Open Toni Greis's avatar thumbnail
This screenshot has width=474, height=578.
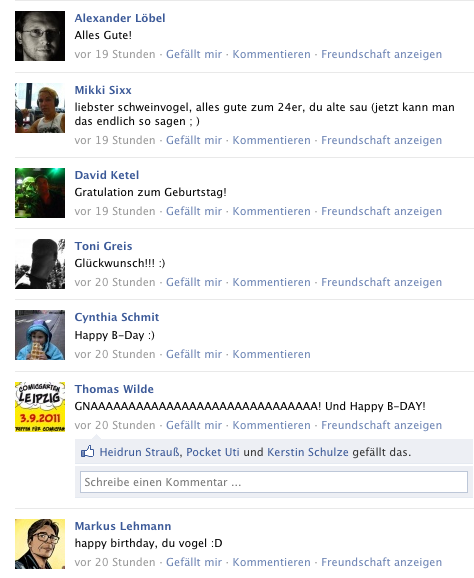(x=40, y=264)
